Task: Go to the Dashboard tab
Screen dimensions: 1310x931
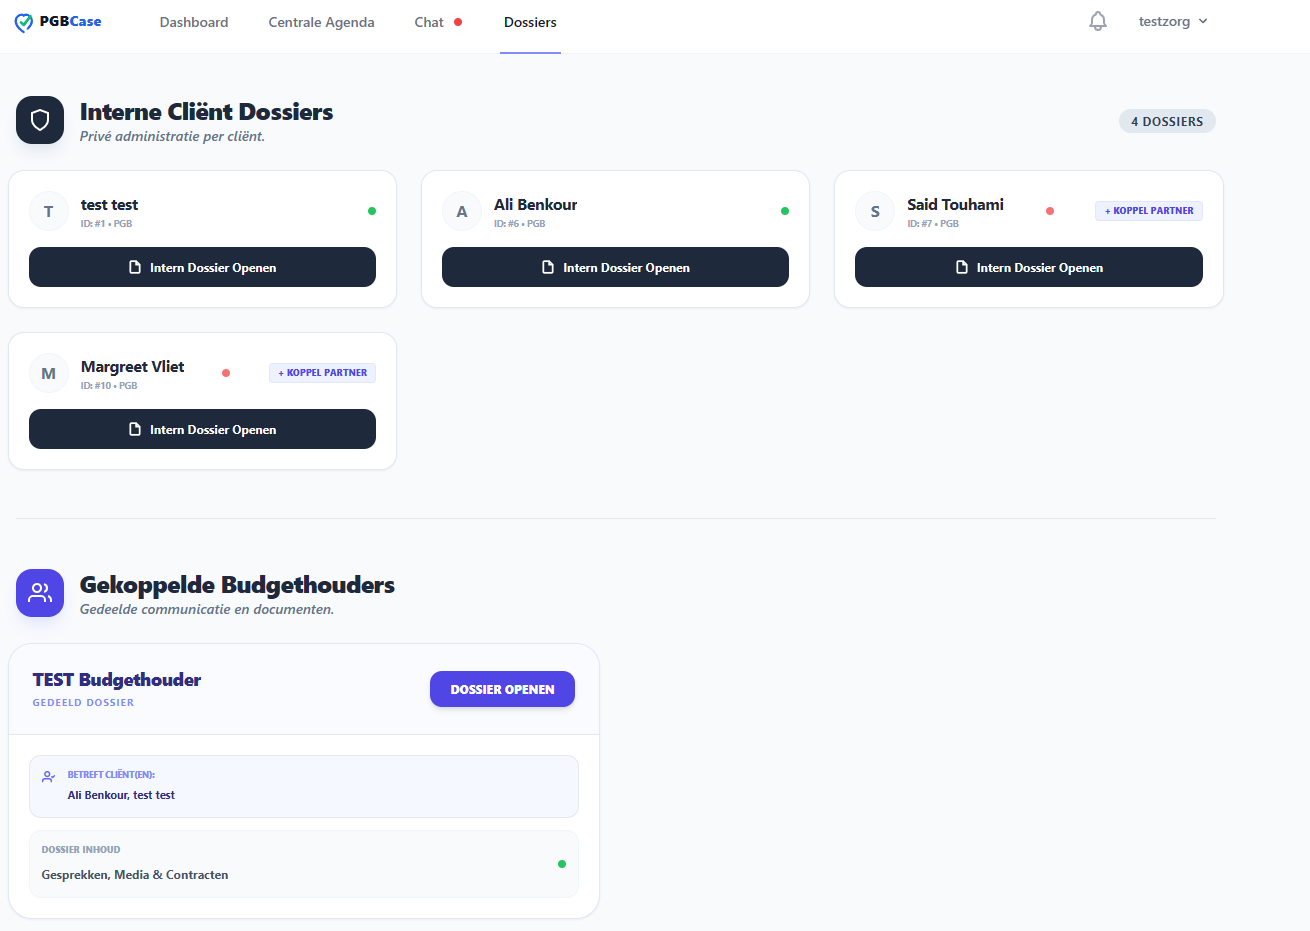Action: click(194, 22)
